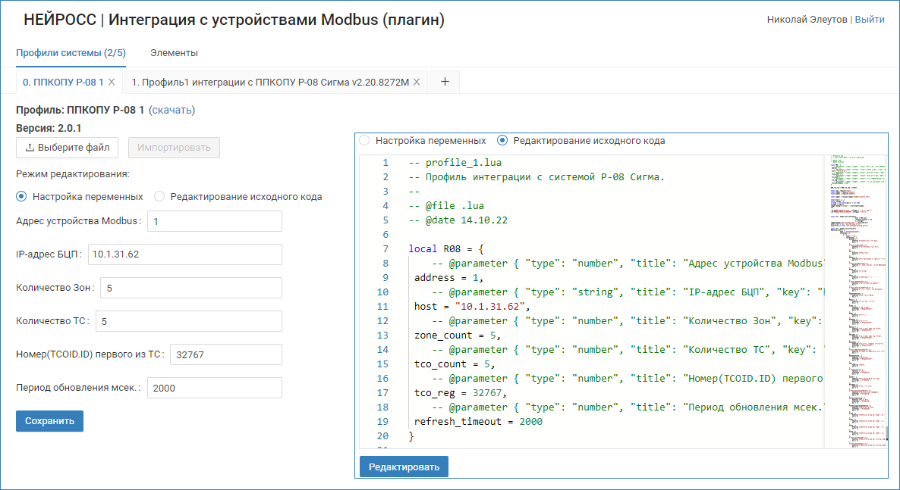Click the Выберите файл button
900x490 pixels.
pos(67,147)
